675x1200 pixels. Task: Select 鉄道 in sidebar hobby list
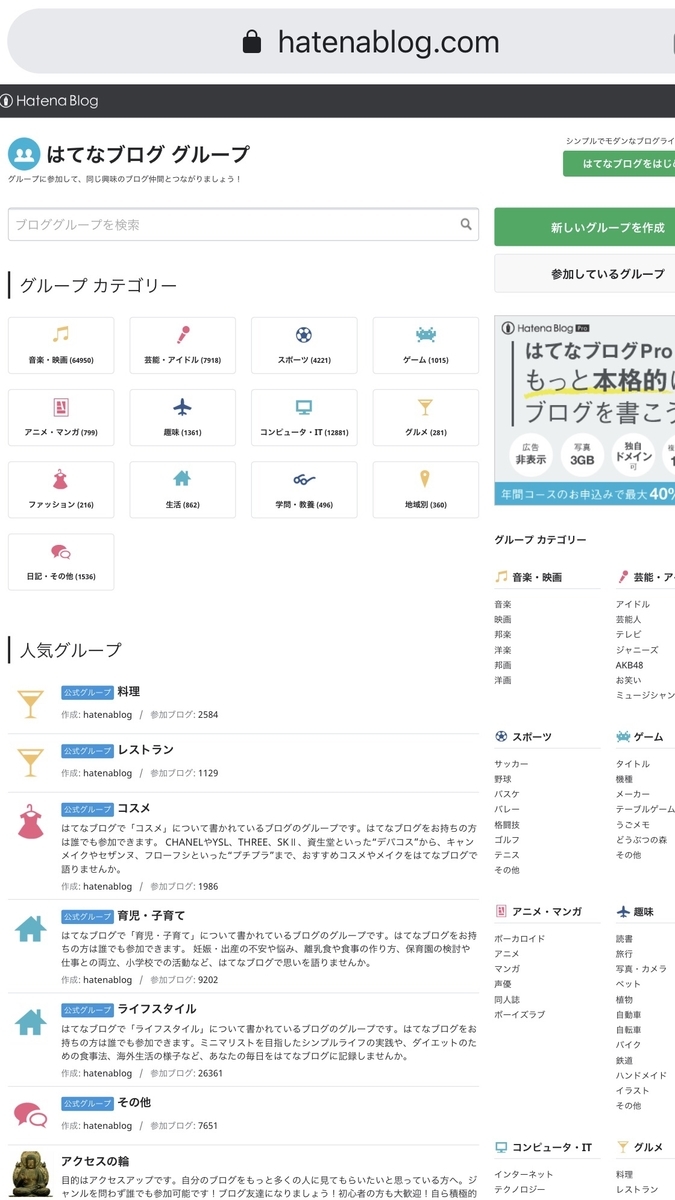(624, 1060)
